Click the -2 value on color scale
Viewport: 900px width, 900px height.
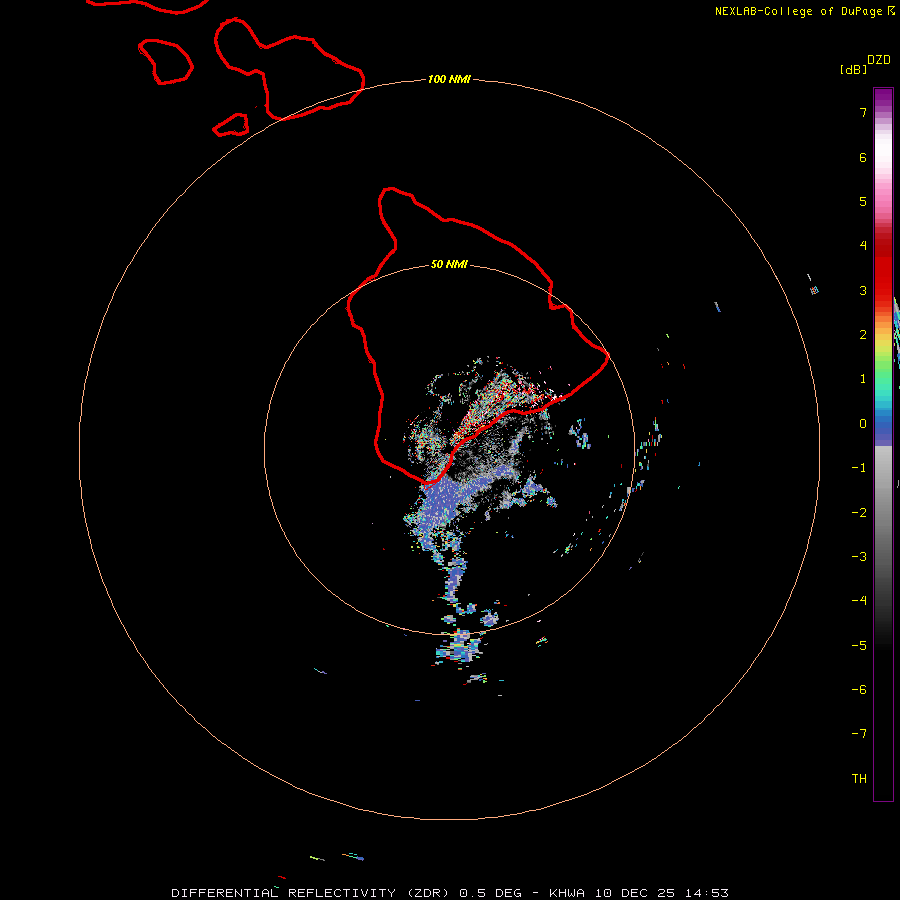tap(859, 513)
